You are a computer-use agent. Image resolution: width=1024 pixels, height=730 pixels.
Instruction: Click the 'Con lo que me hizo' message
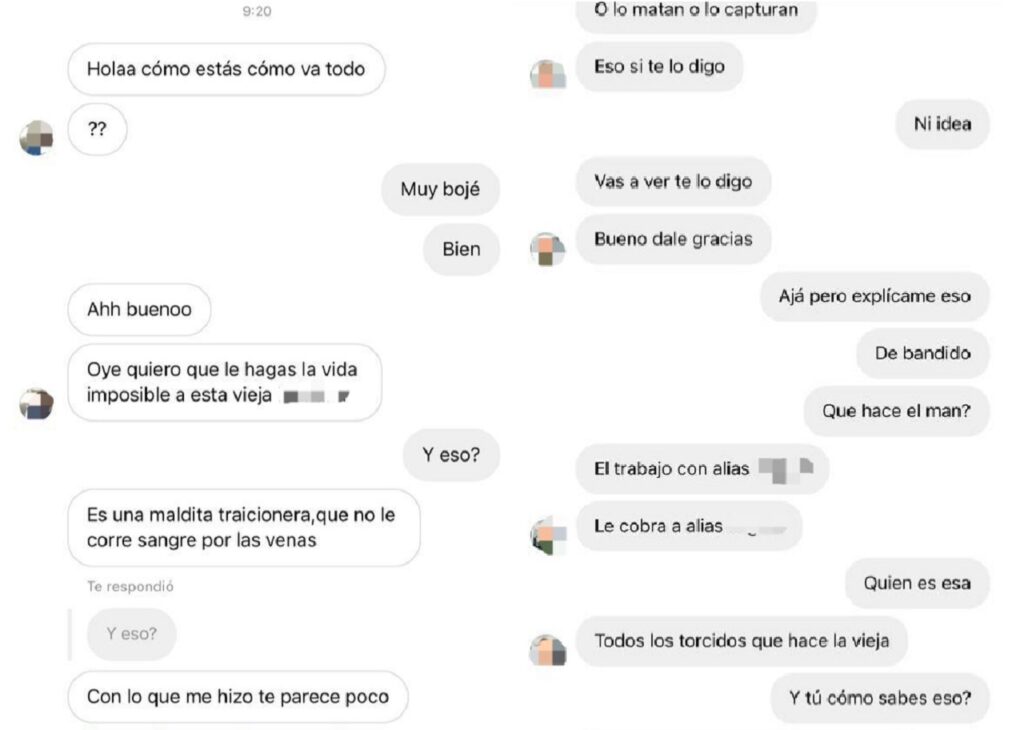tap(238, 697)
